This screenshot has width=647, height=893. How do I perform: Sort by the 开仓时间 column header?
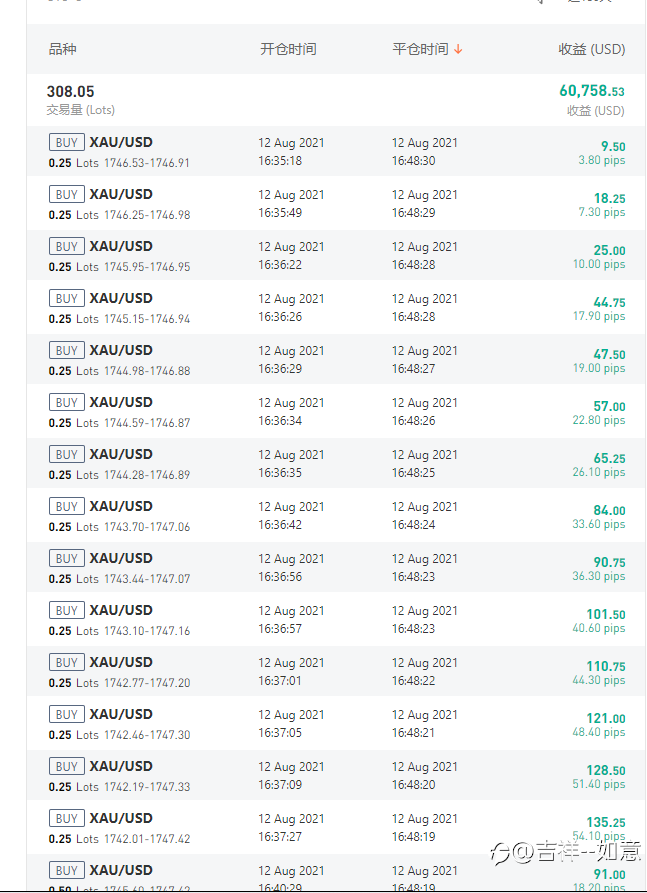[288, 49]
